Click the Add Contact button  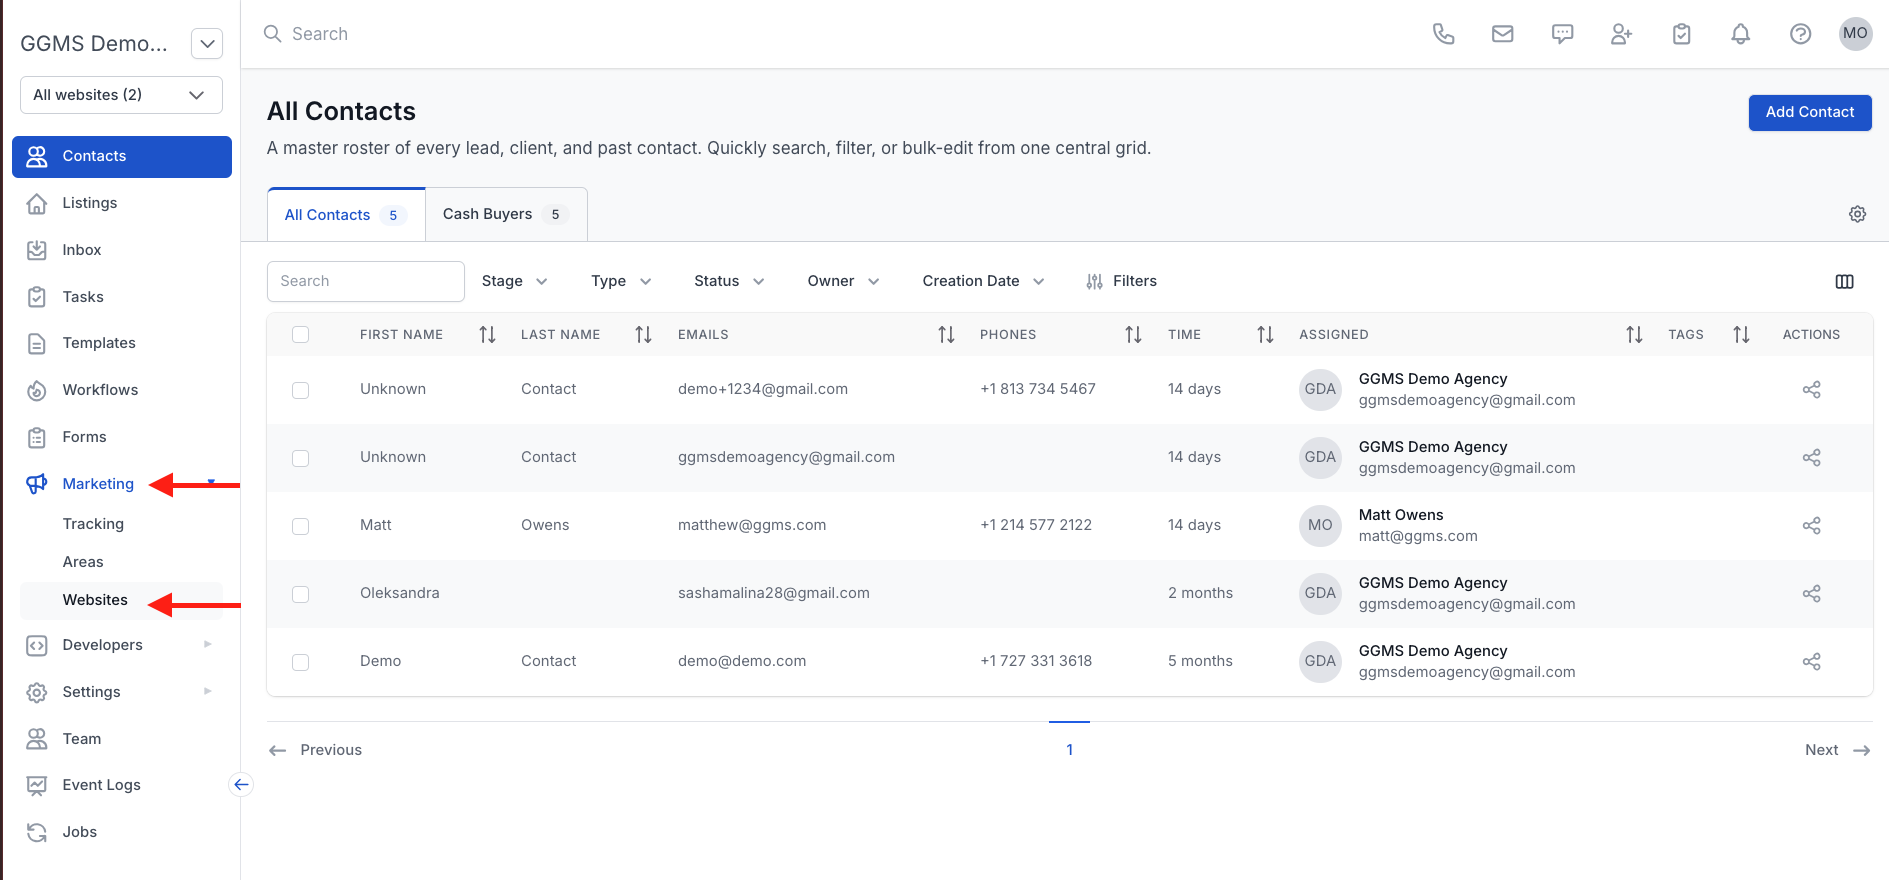(1809, 112)
